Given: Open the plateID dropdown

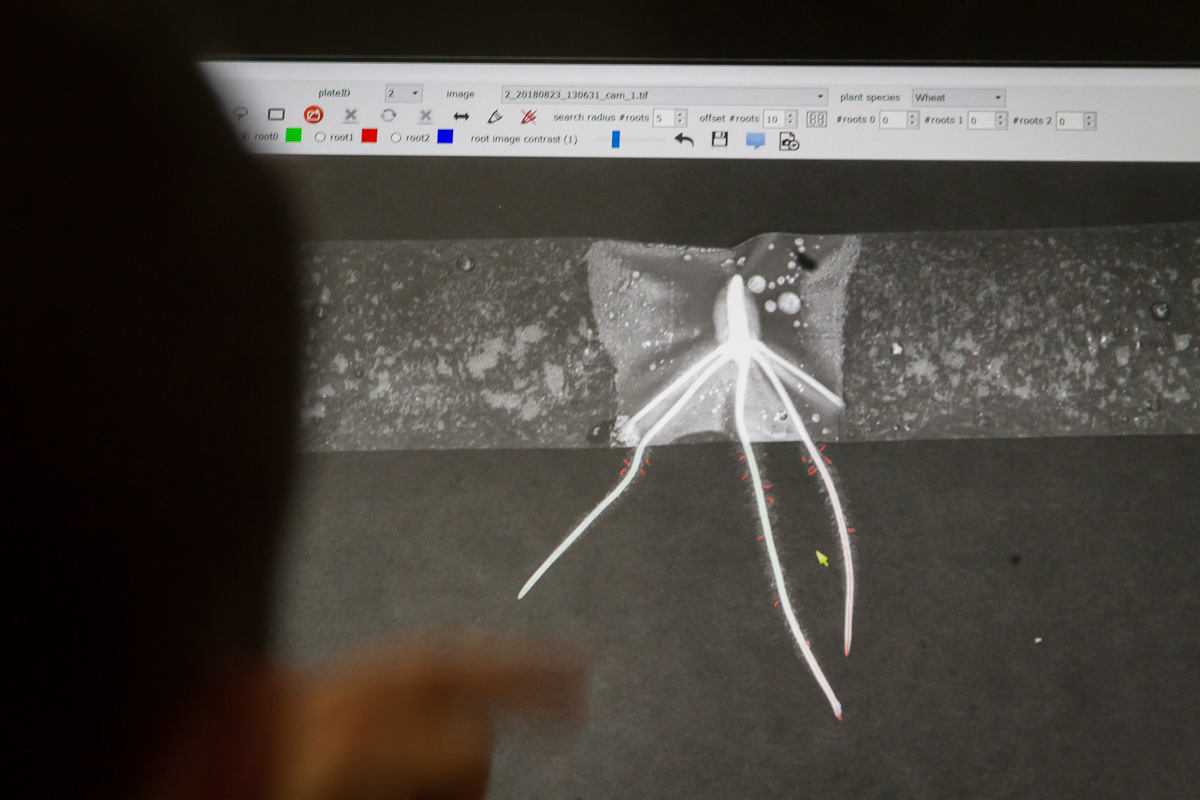Looking at the screenshot, I should click(403, 93).
